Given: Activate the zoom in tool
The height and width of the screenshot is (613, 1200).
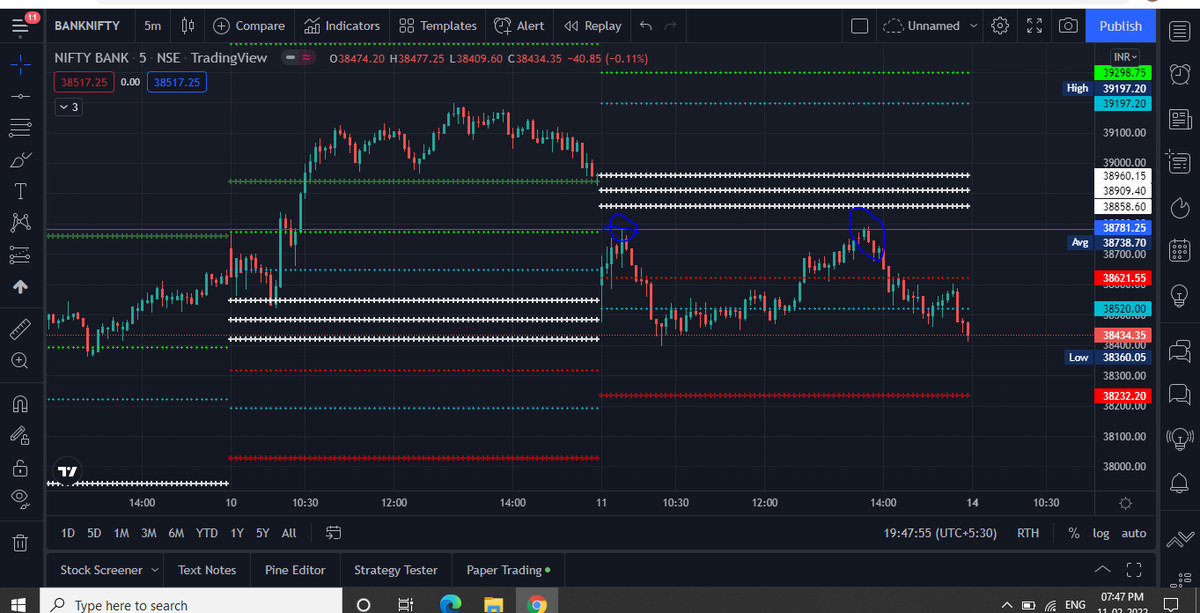Looking at the screenshot, I should [19, 360].
